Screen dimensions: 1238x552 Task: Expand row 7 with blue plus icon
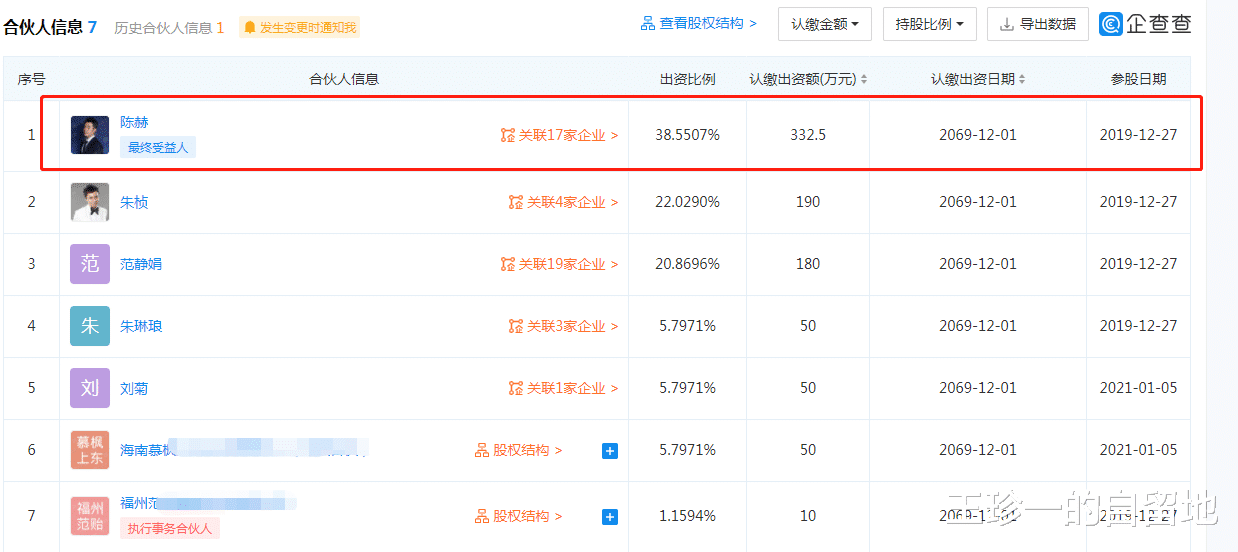[x=610, y=517]
